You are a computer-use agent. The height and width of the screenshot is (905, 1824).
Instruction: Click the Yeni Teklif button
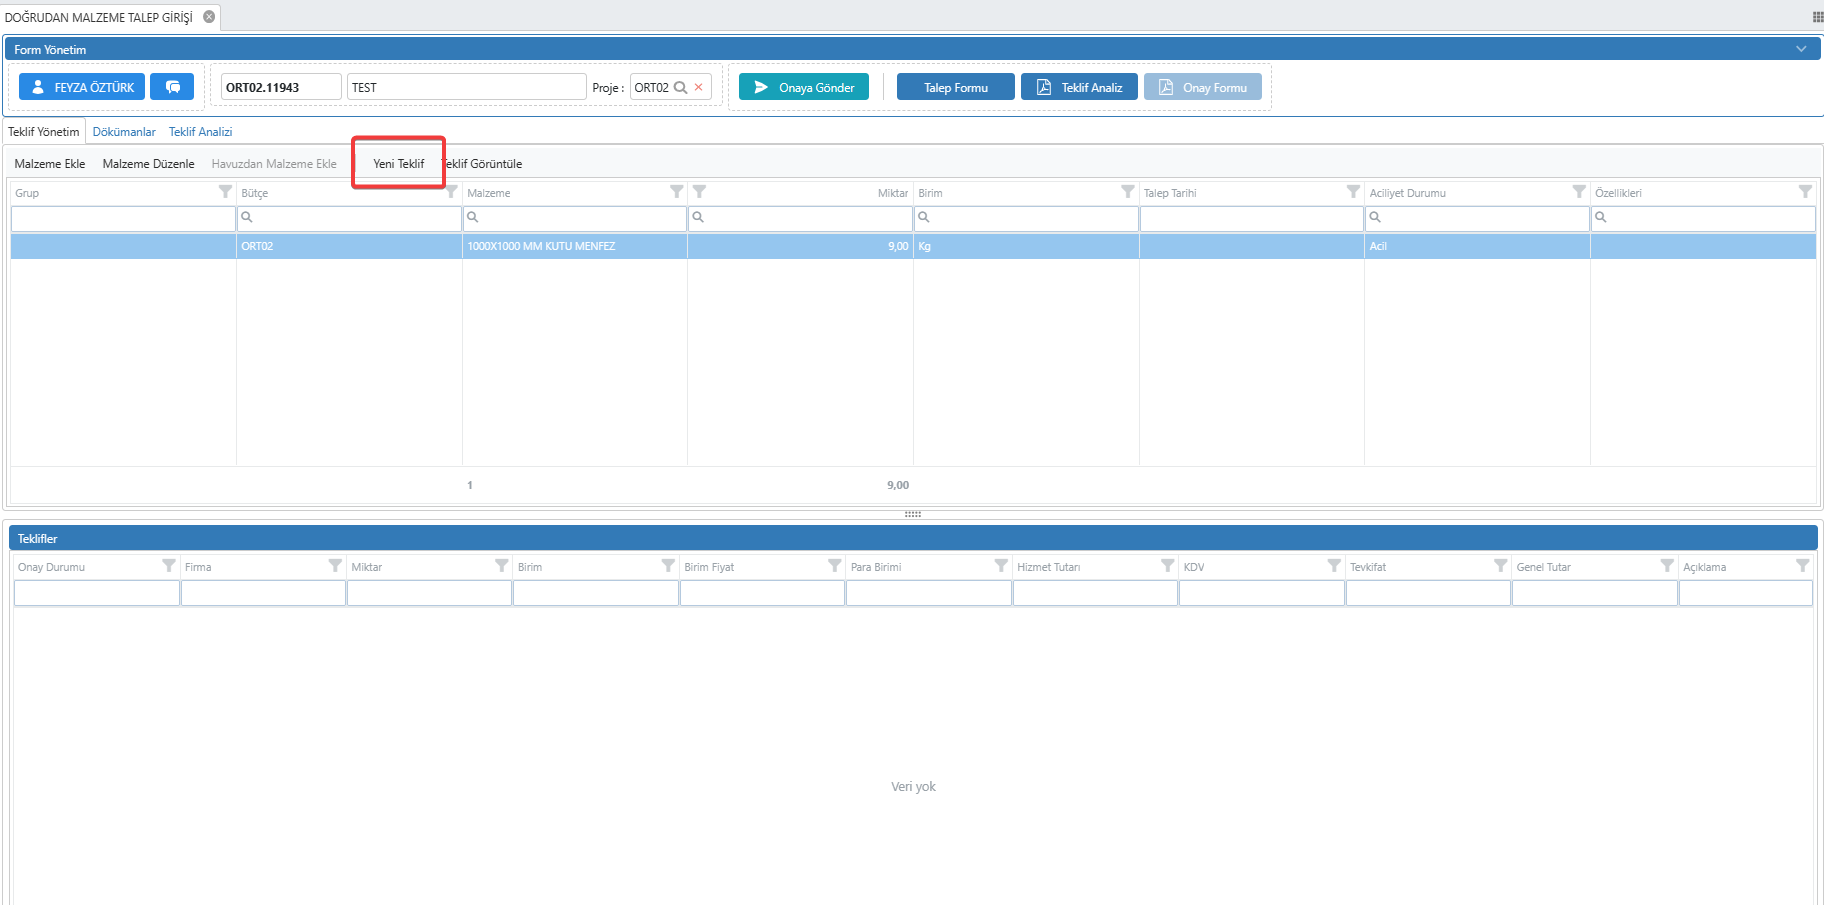(398, 164)
